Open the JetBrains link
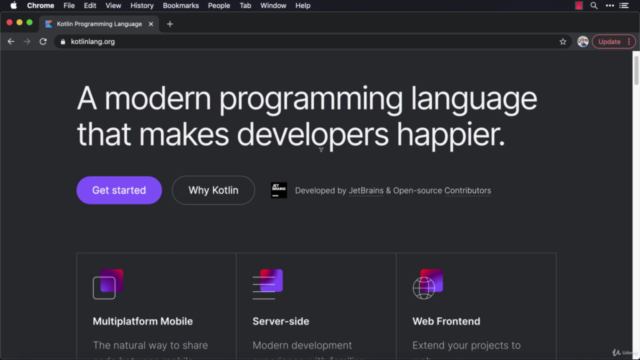Image resolution: width=640 pixels, height=360 pixels. 366,191
